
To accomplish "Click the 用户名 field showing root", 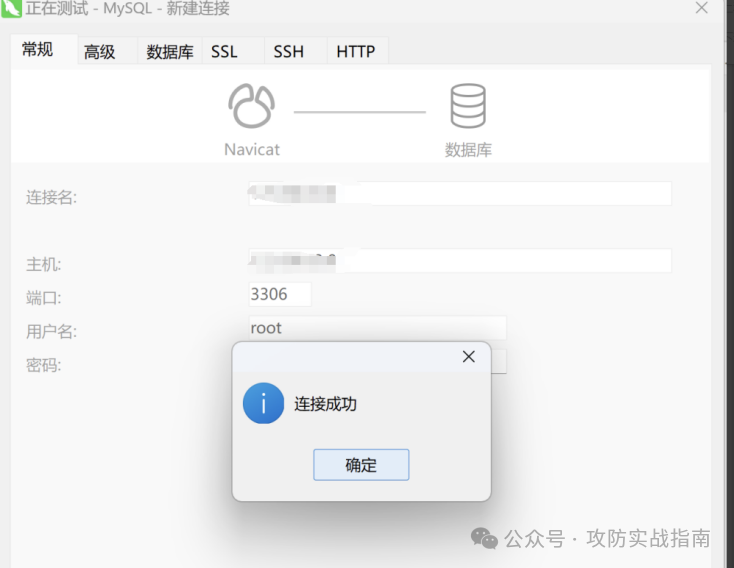I will [377, 327].
